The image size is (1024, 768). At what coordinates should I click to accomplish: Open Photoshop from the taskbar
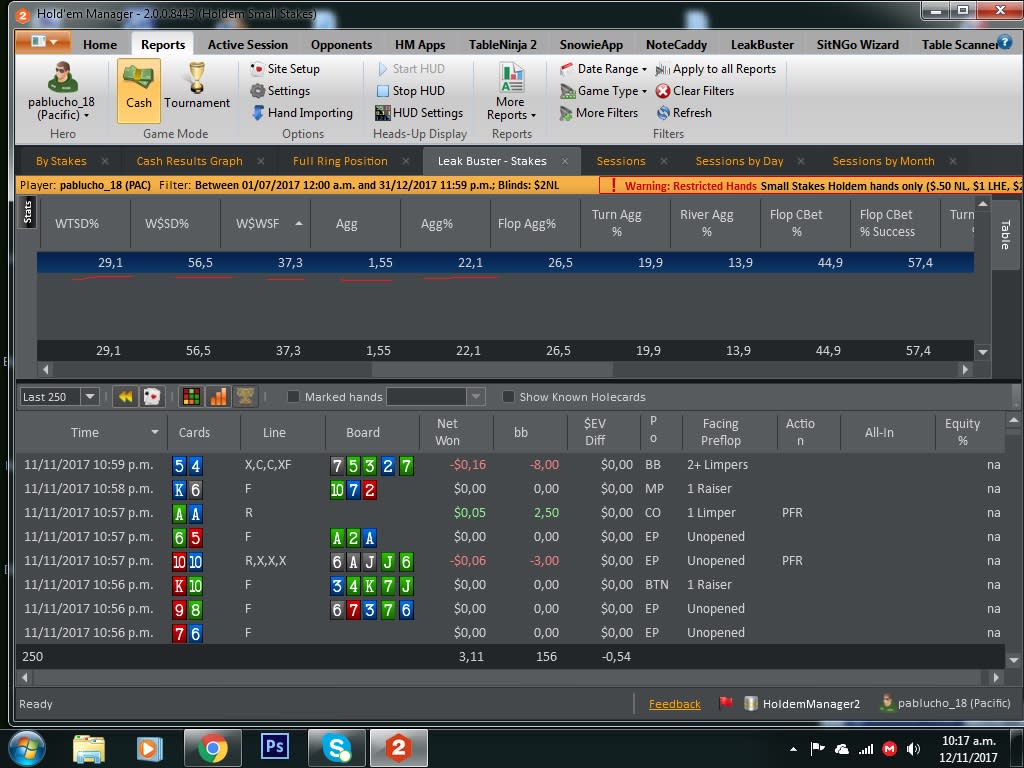pos(274,746)
